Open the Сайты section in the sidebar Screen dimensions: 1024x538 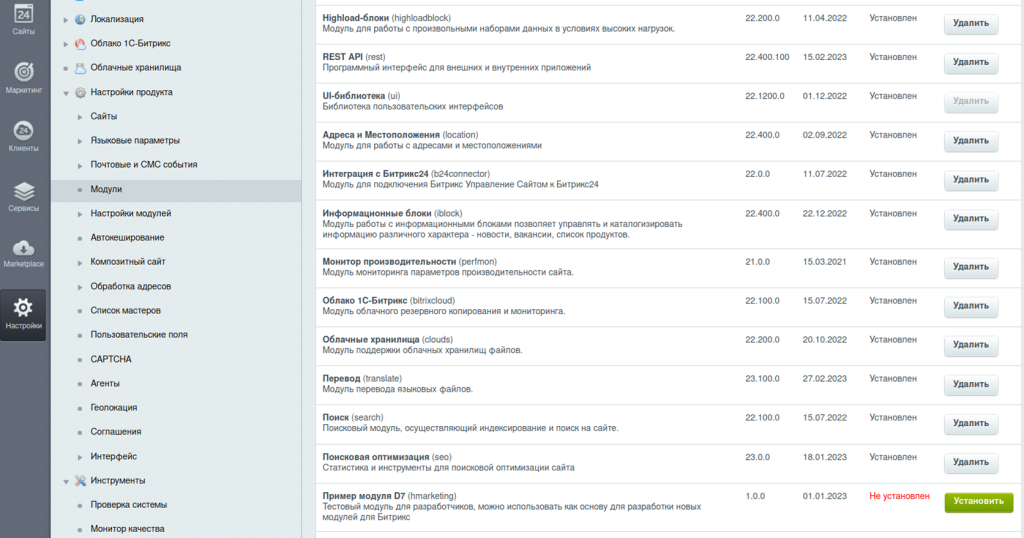pyautogui.click(x=24, y=19)
